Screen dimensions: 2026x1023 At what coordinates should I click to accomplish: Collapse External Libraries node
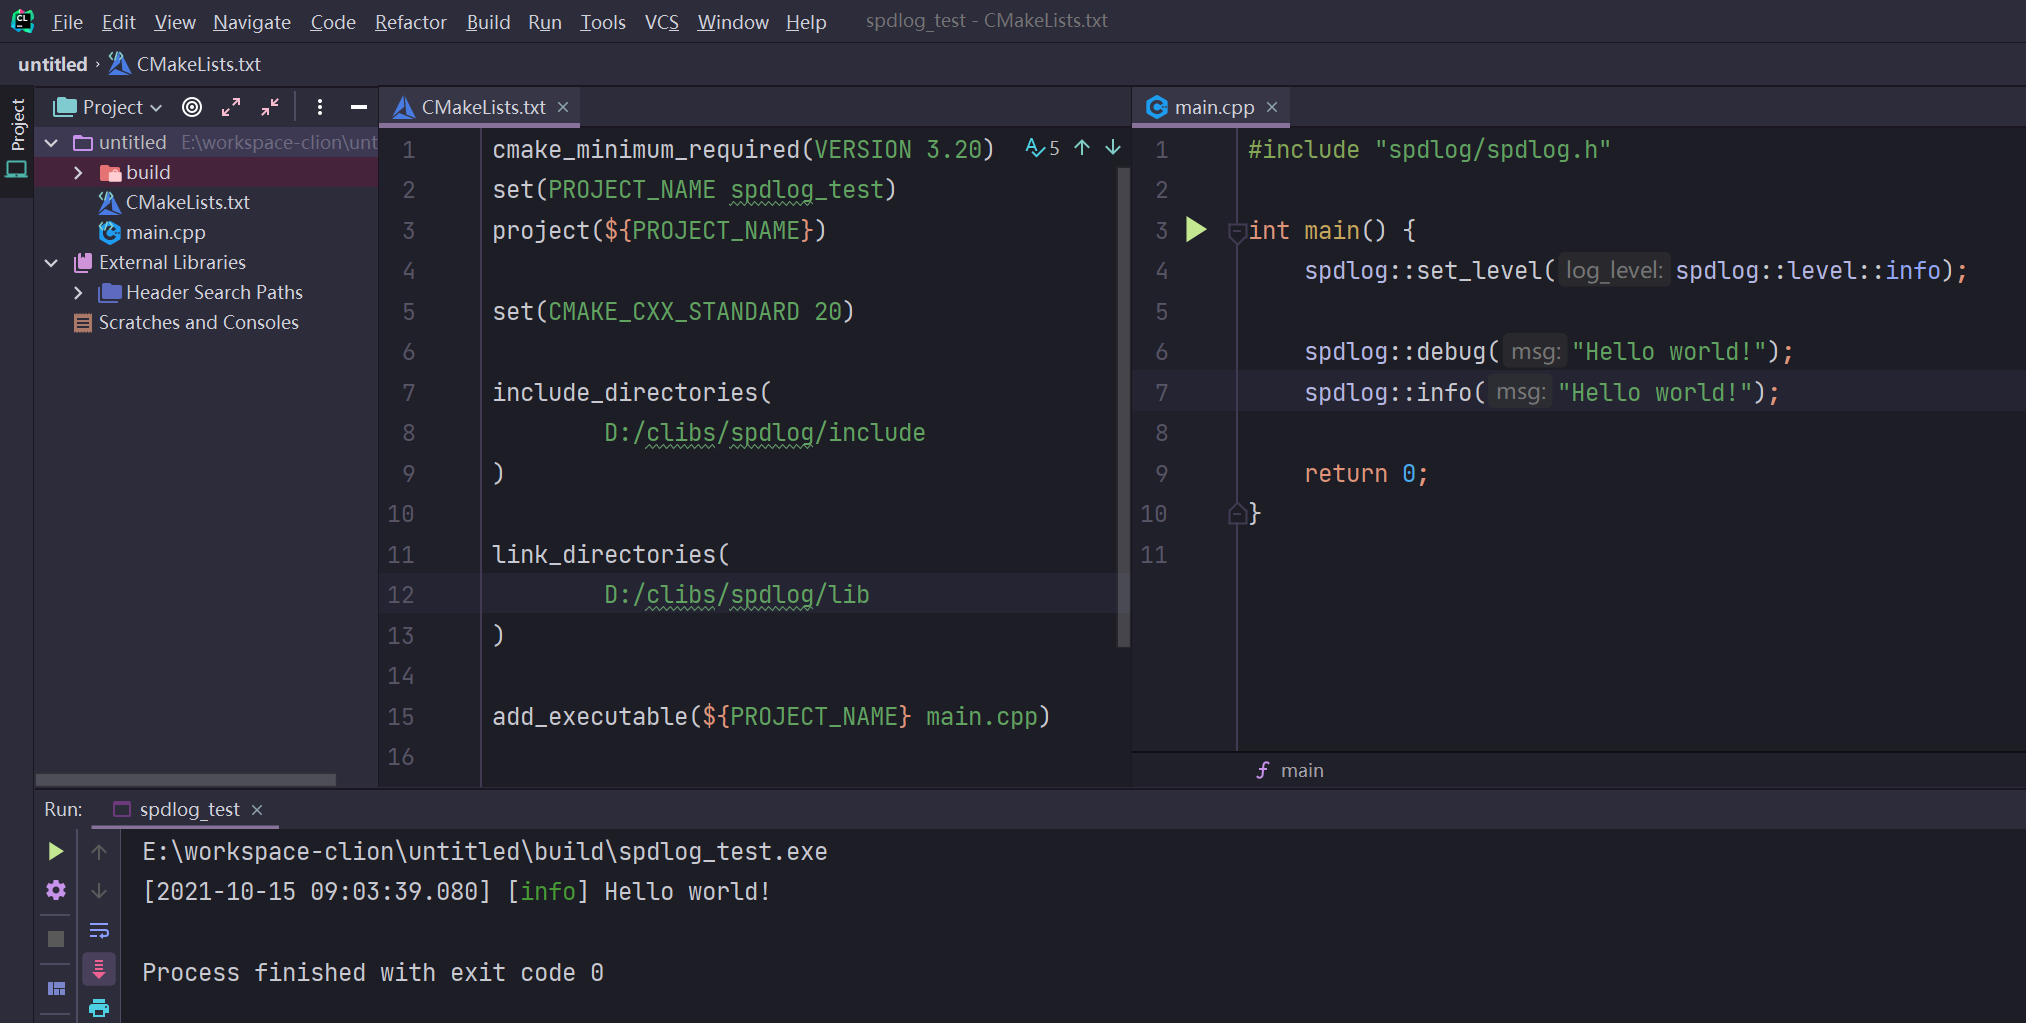pyautogui.click(x=51, y=263)
